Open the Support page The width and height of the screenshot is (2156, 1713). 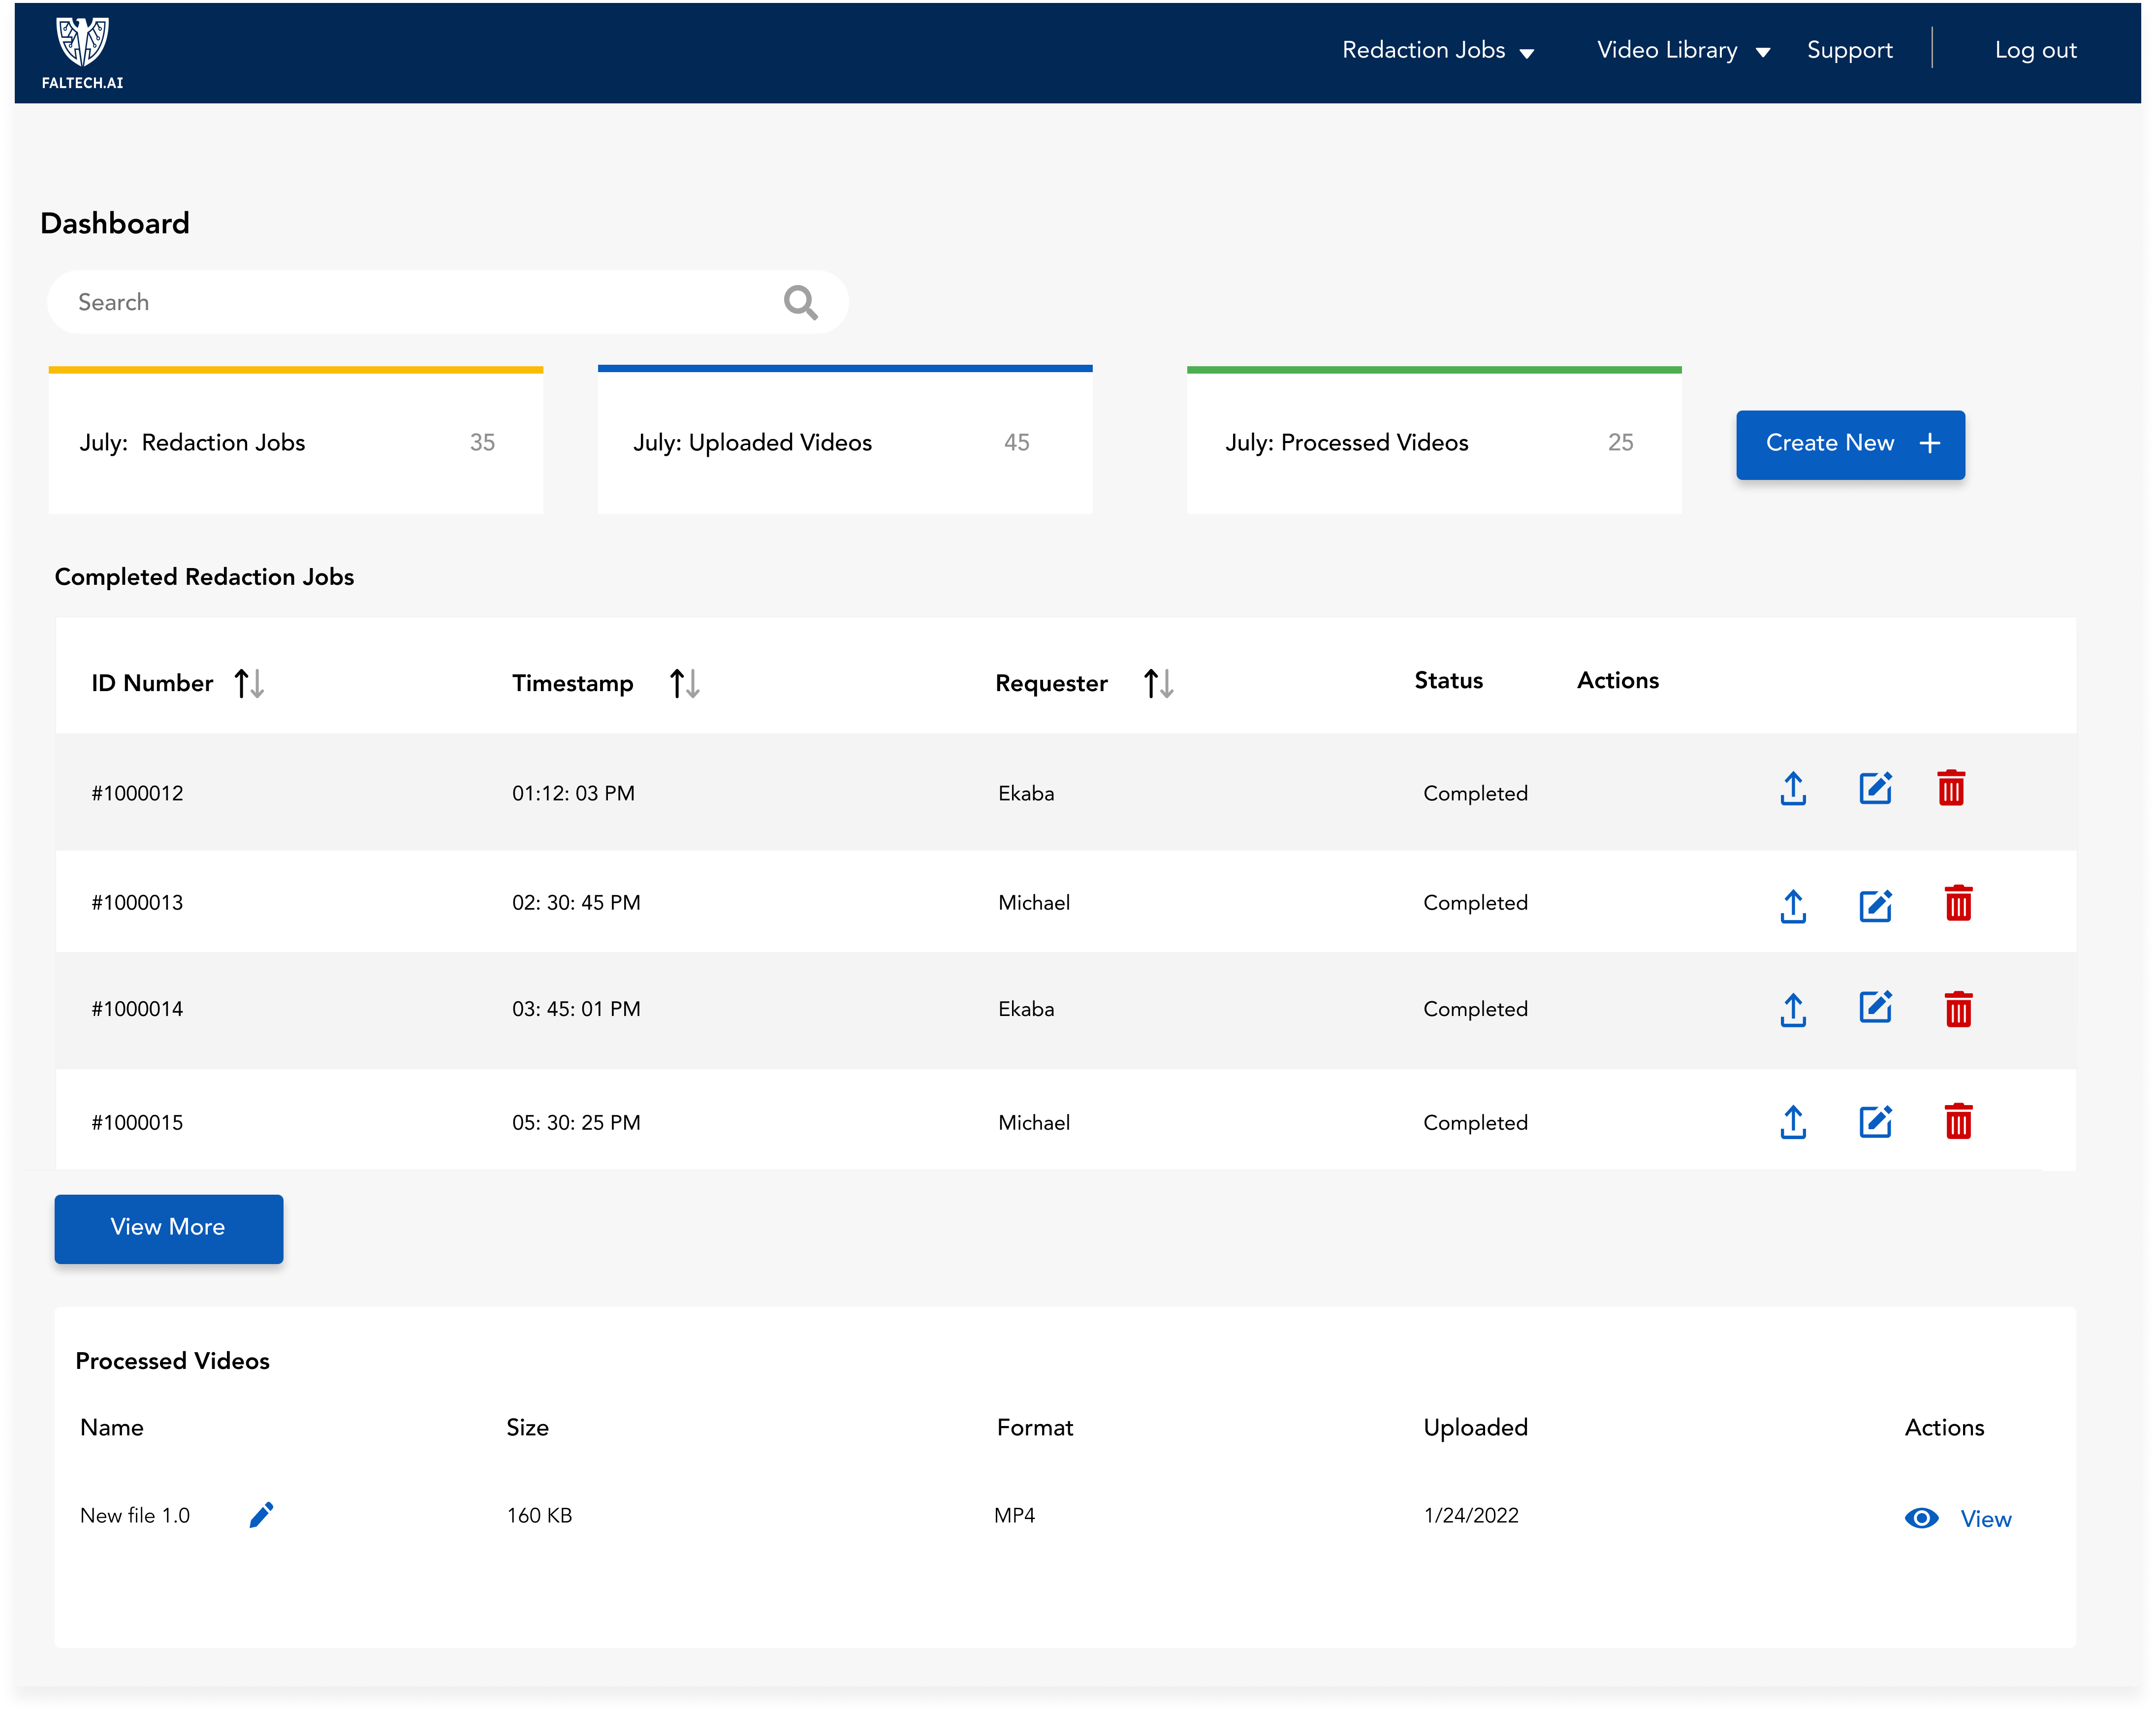(1849, 50)
